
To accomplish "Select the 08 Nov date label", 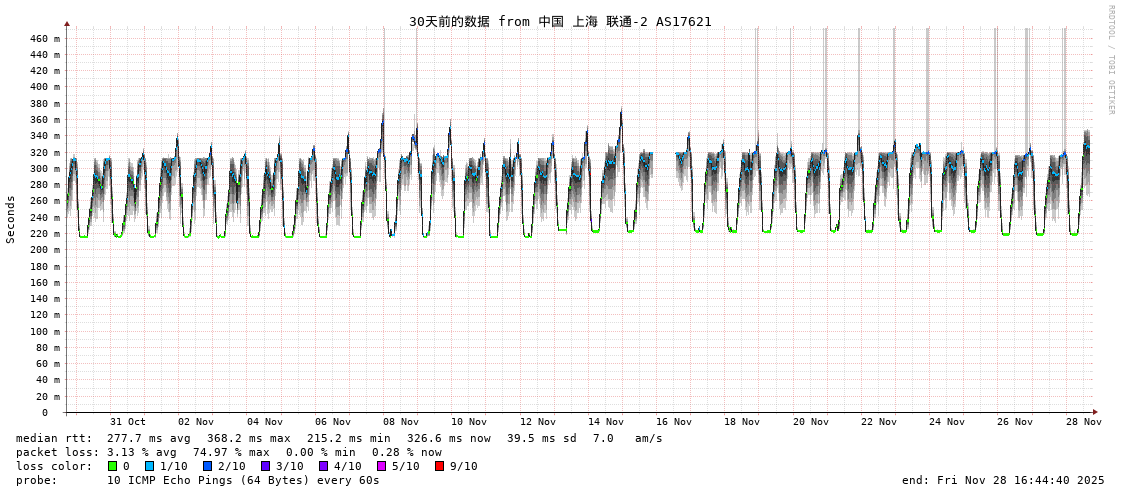I will 401,422.
